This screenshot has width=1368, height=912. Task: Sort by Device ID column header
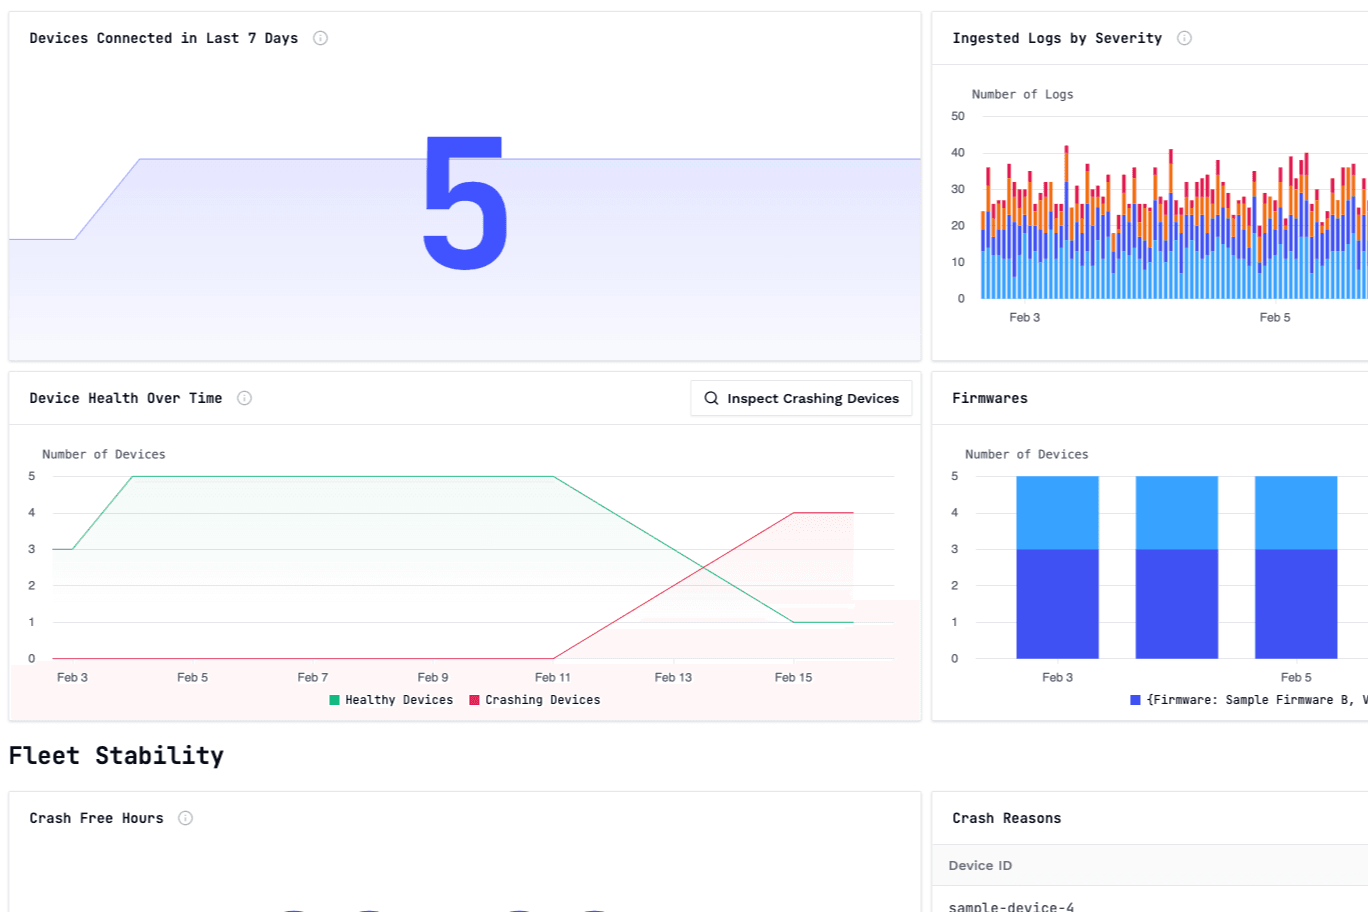click(x=980, y=866)
